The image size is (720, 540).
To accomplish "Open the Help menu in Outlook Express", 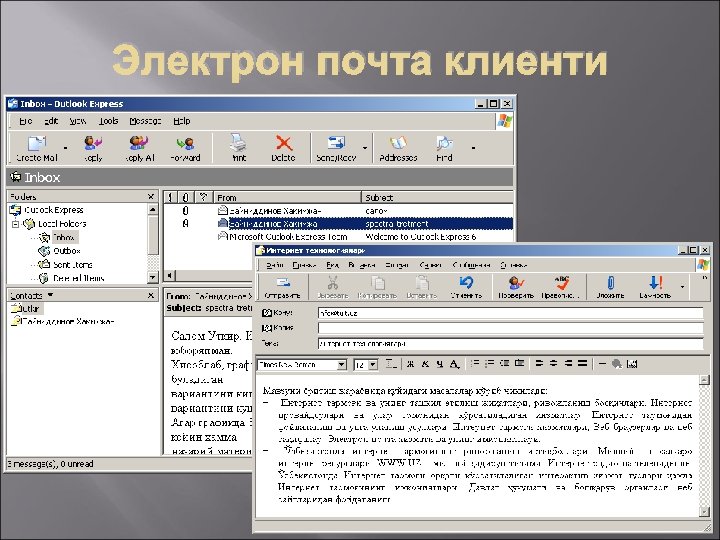I will pos(181,121).
